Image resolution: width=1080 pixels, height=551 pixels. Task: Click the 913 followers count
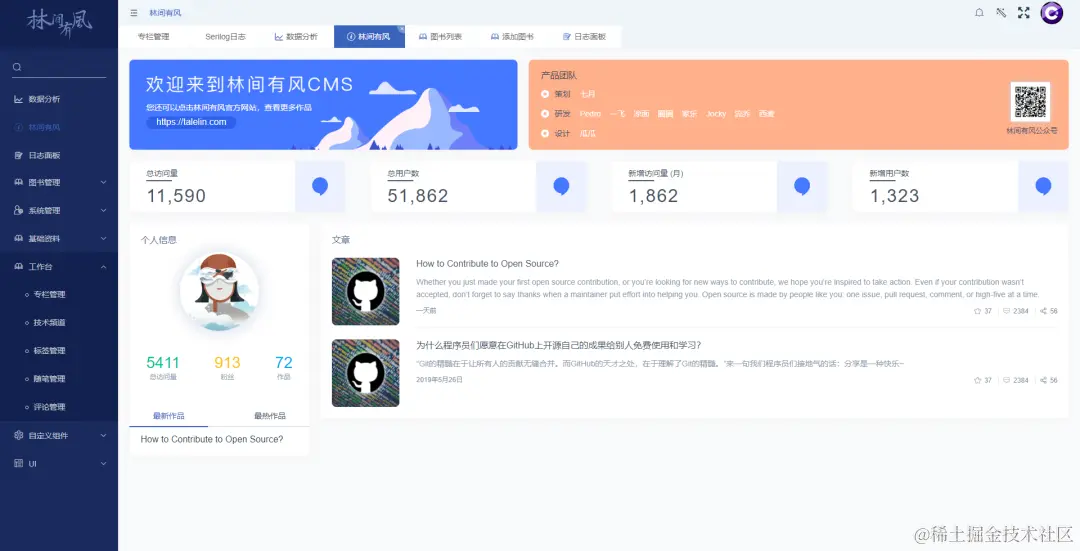[227, 363]
